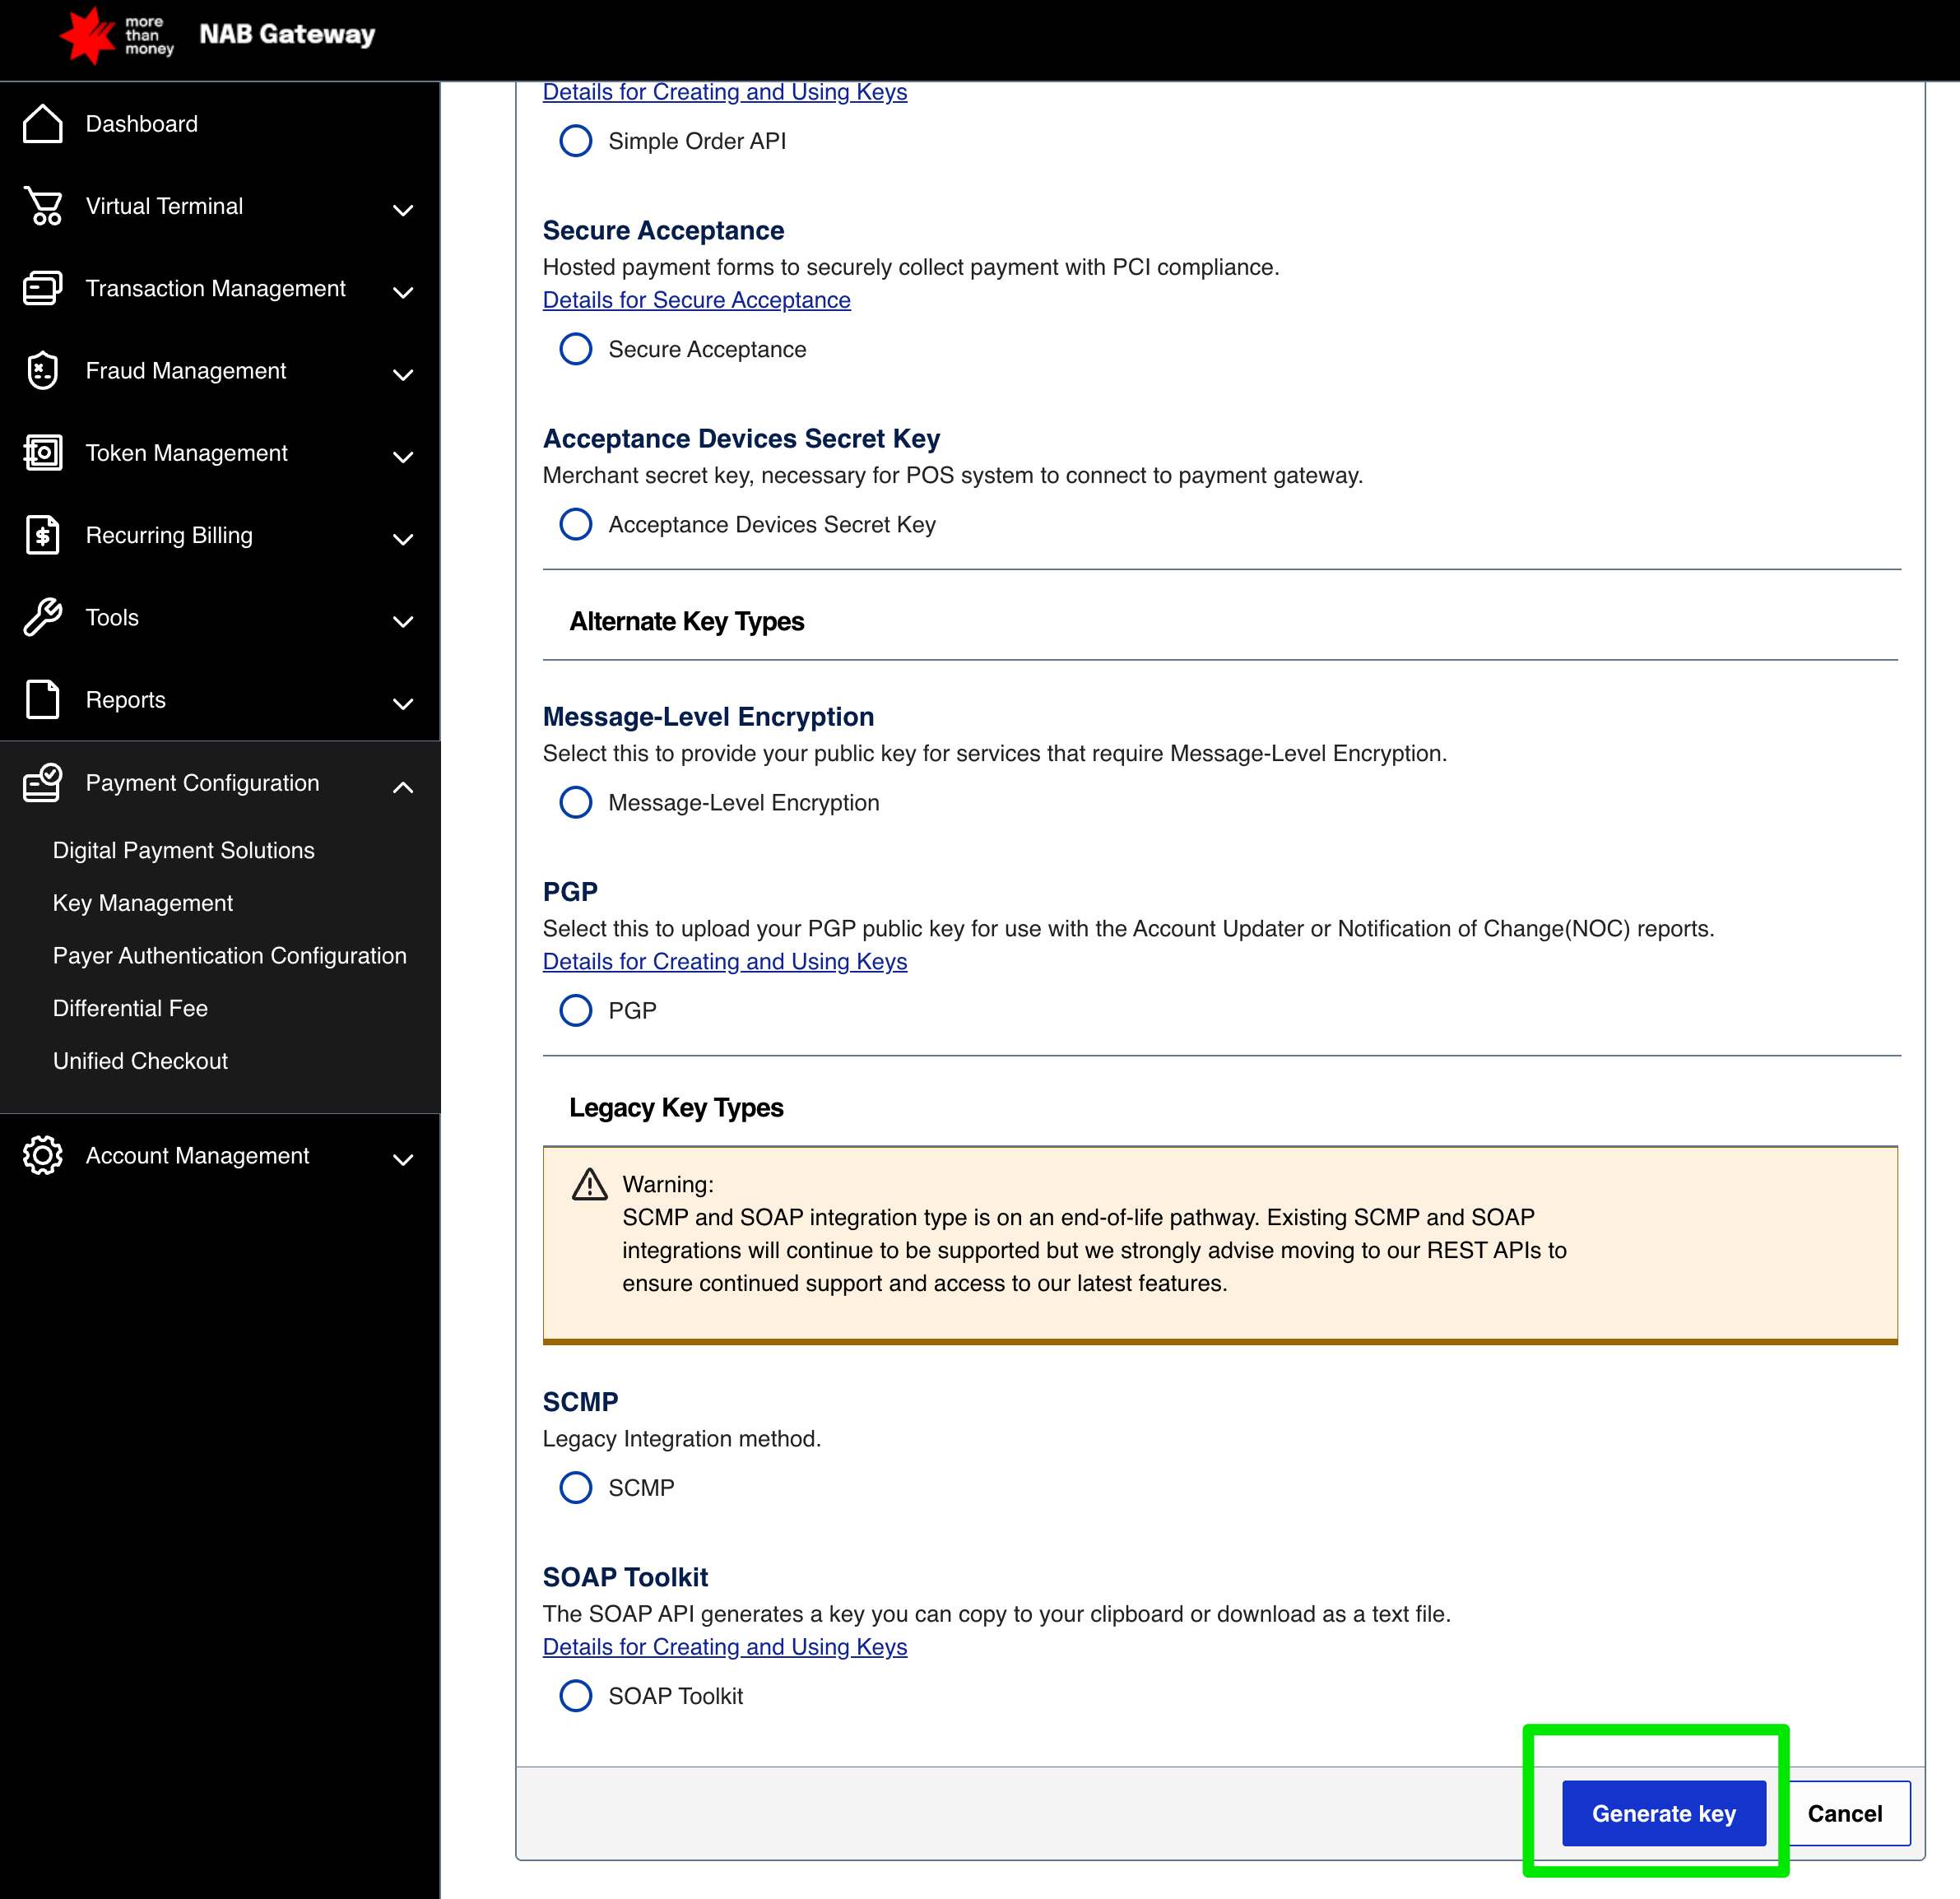Viewport: 1960px width, 1899px height.
Task: Open the Tools wrench icon
Action: click(x=42, y=617)
